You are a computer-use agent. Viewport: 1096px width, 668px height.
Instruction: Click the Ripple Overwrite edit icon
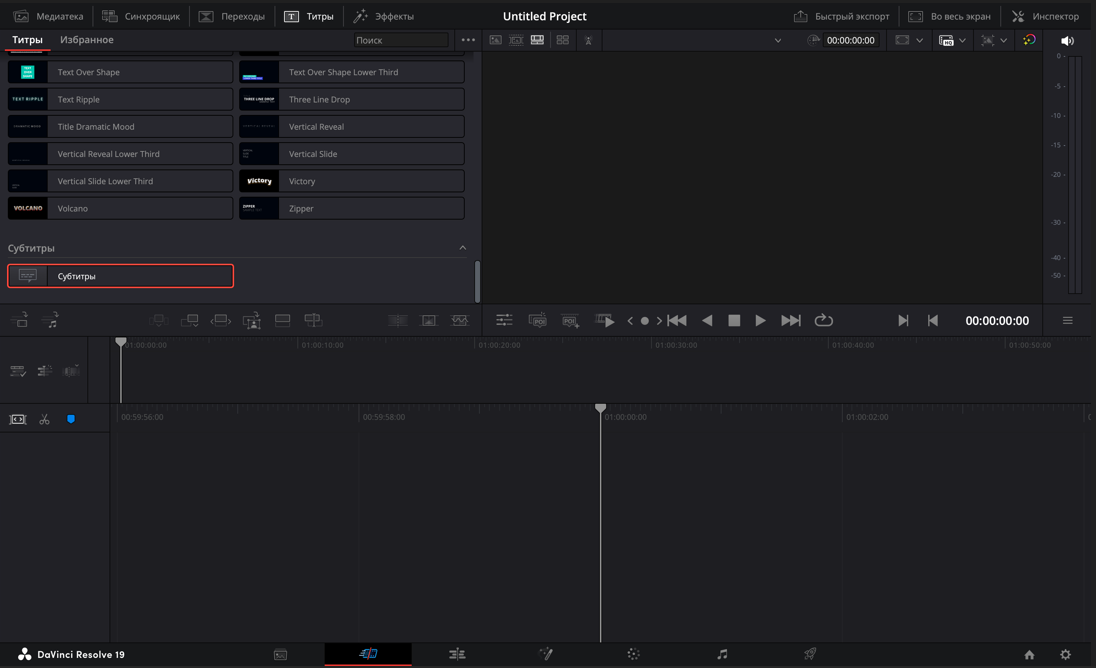pos(220,320)
